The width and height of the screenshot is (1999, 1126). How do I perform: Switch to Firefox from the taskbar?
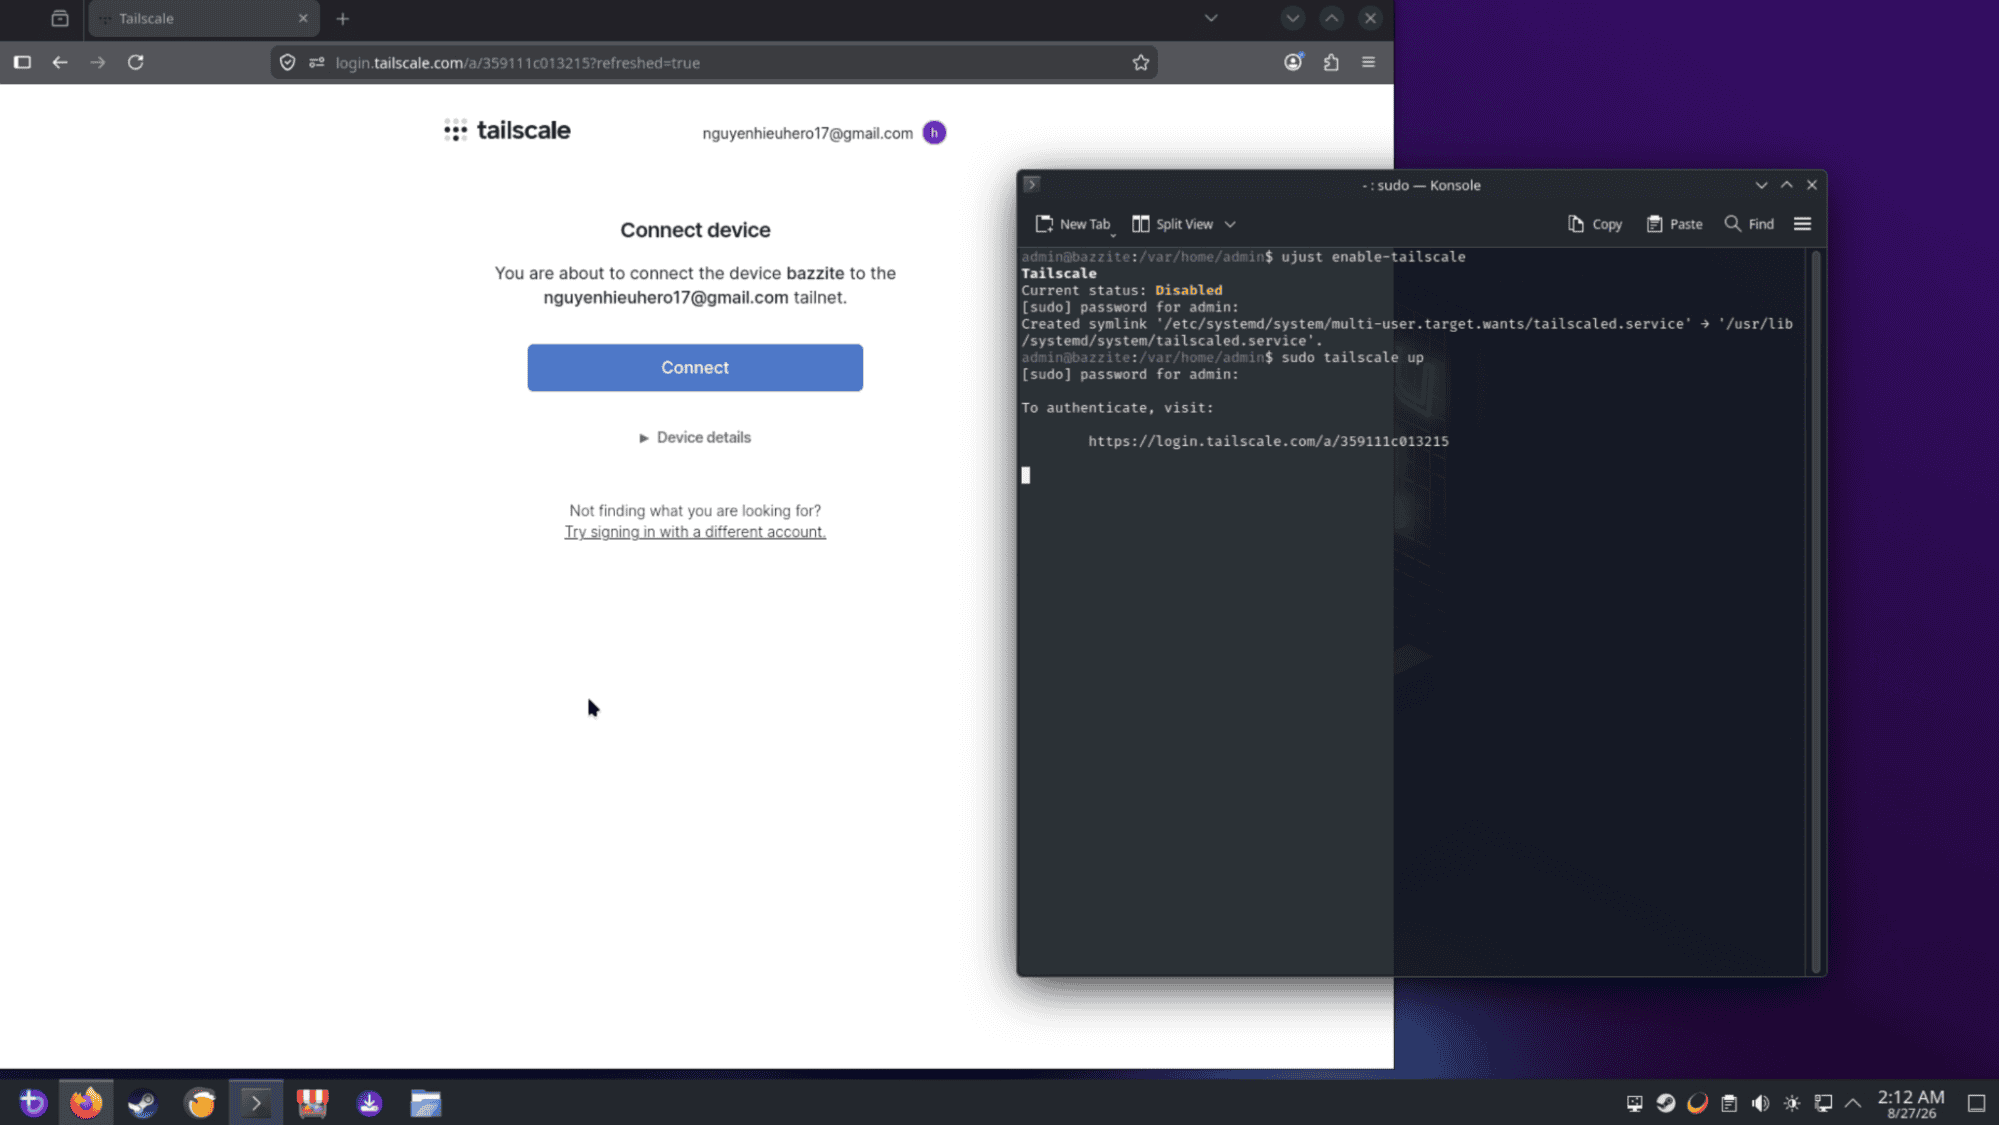click(x=86, y=1103)
